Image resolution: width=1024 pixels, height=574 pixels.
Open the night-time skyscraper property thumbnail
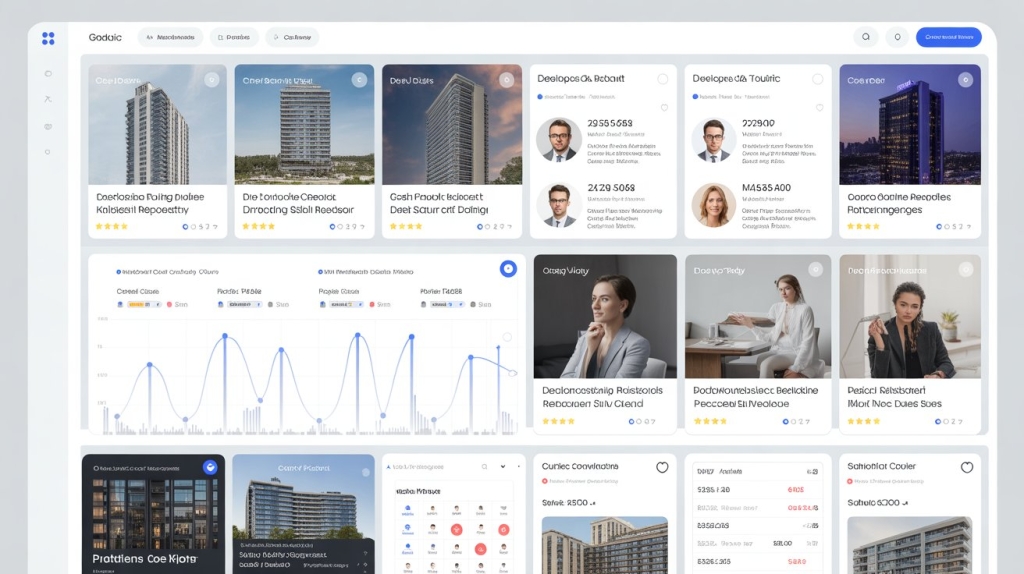909,125
